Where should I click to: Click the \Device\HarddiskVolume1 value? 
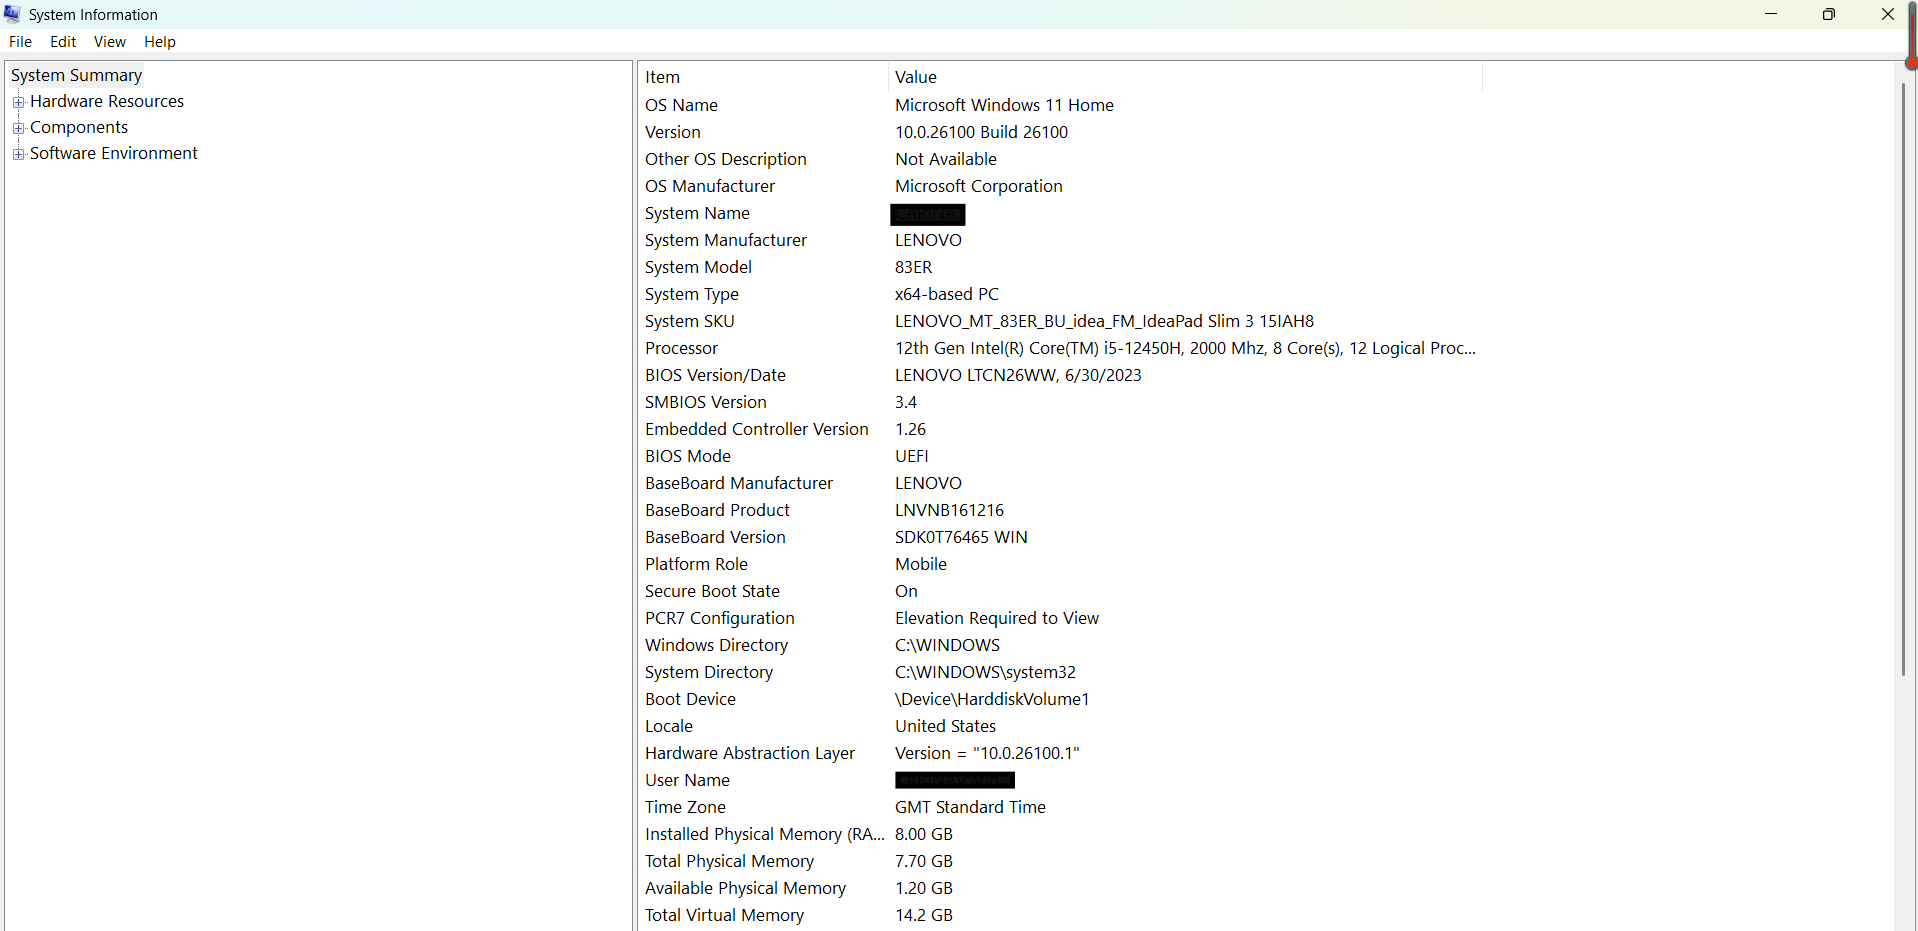[x=992, y=699]
